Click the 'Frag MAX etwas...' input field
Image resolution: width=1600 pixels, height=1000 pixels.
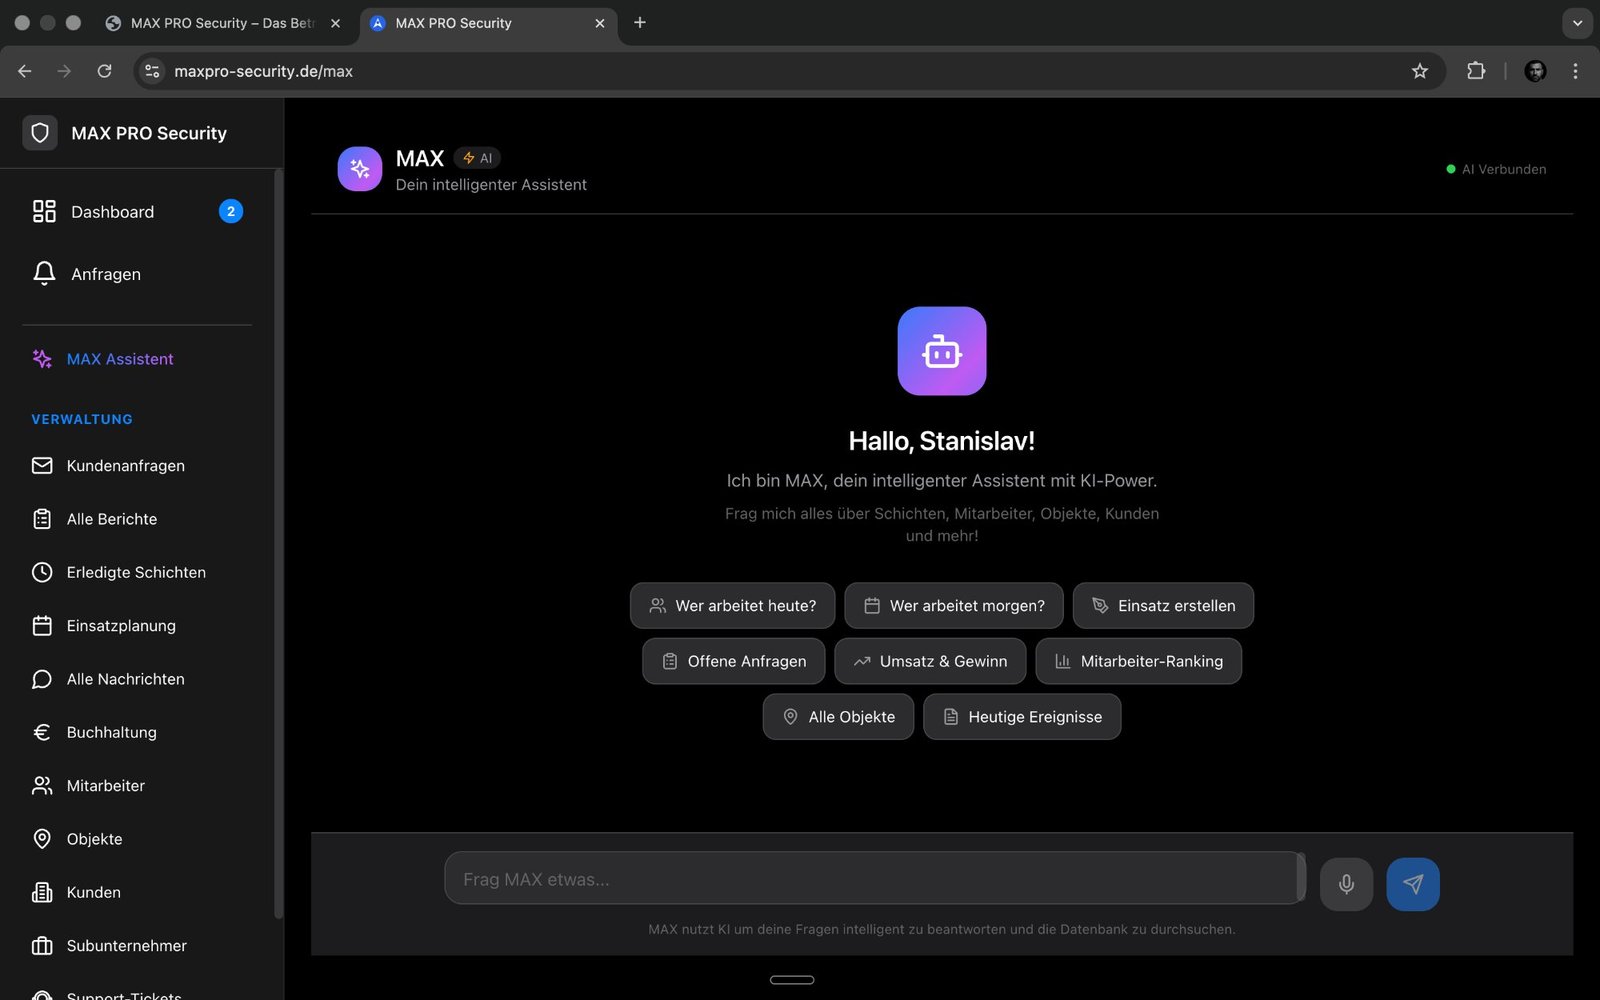coord(874,878)
